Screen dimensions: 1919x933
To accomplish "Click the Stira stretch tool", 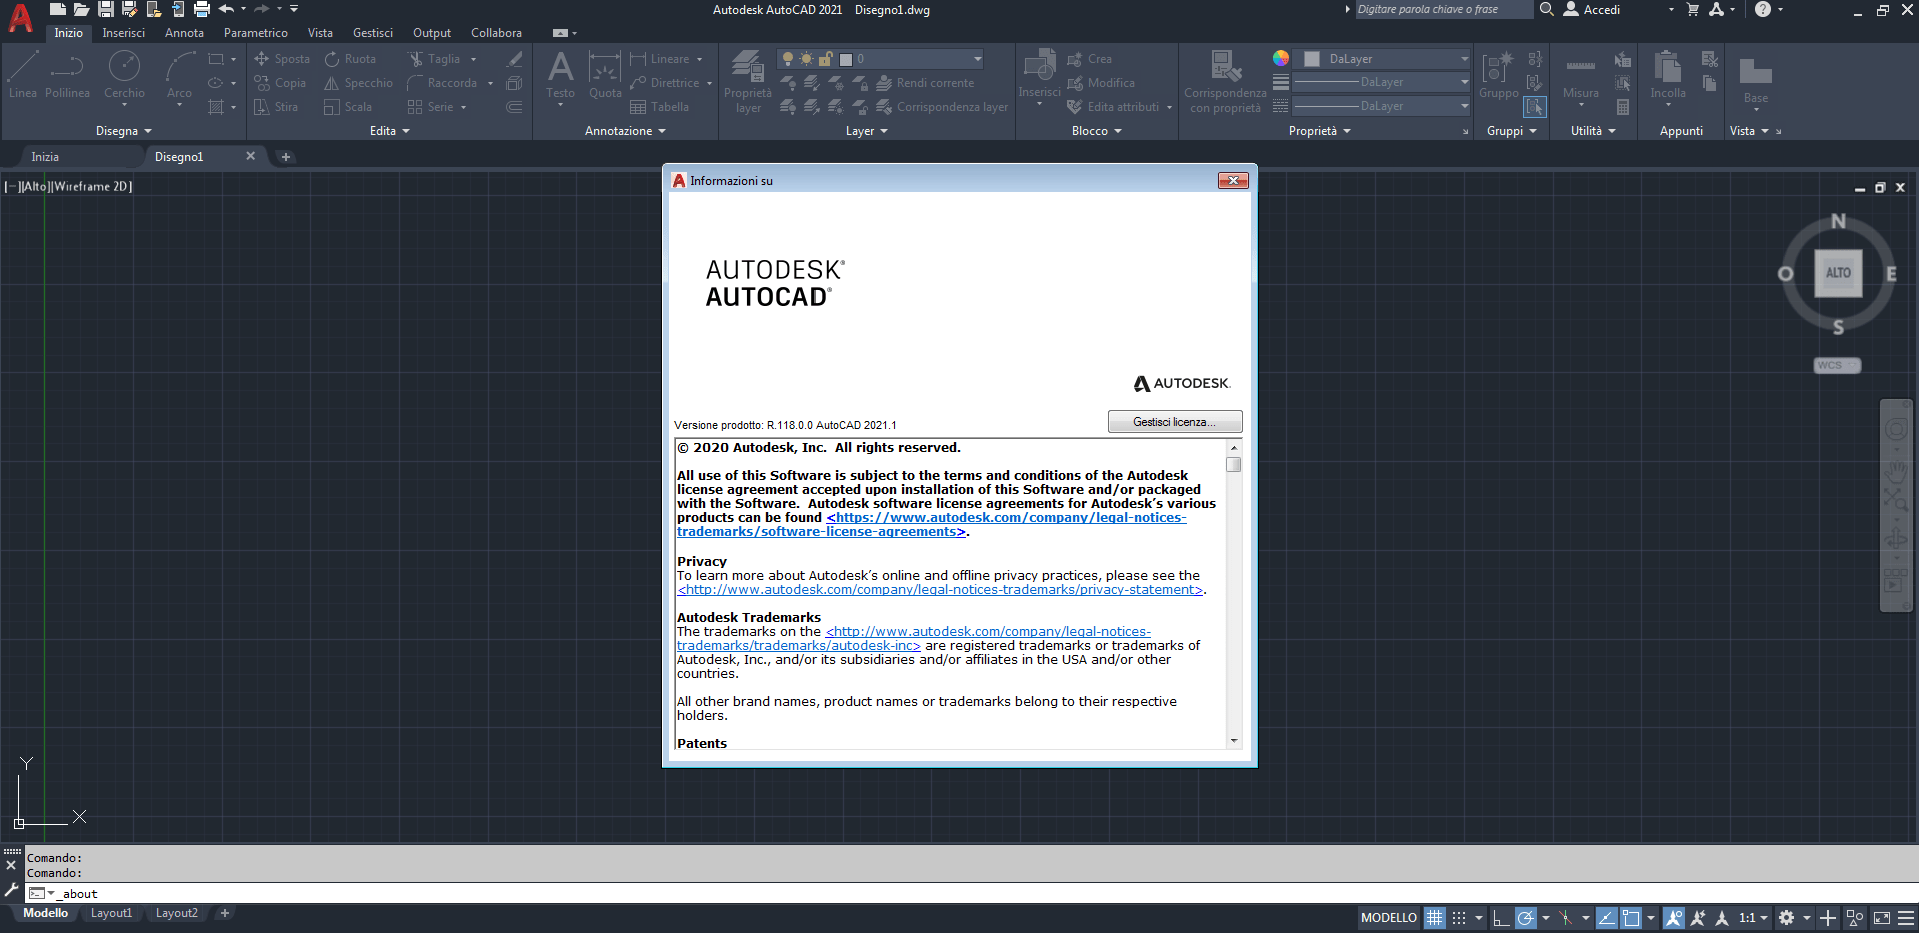I will (276, 107).
